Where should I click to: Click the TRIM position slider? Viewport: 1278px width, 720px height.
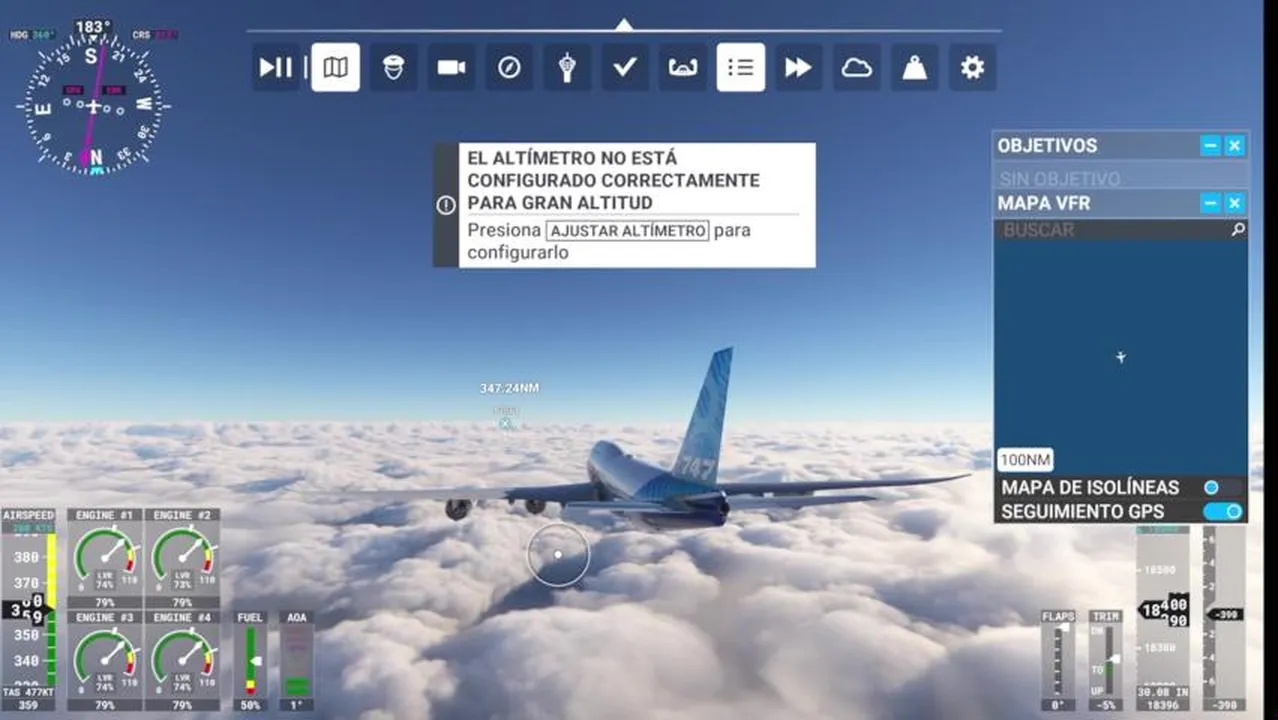(x=1105, y=660)
